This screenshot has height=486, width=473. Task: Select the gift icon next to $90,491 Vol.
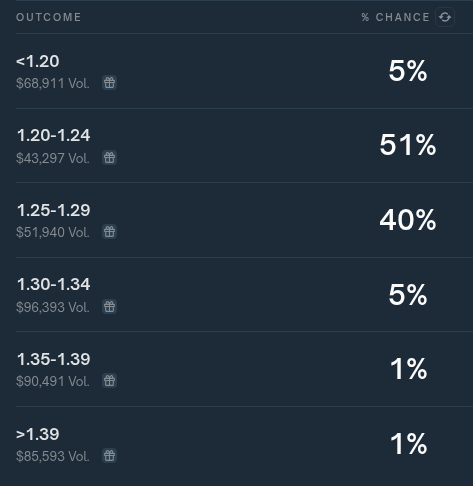point(109,381)
